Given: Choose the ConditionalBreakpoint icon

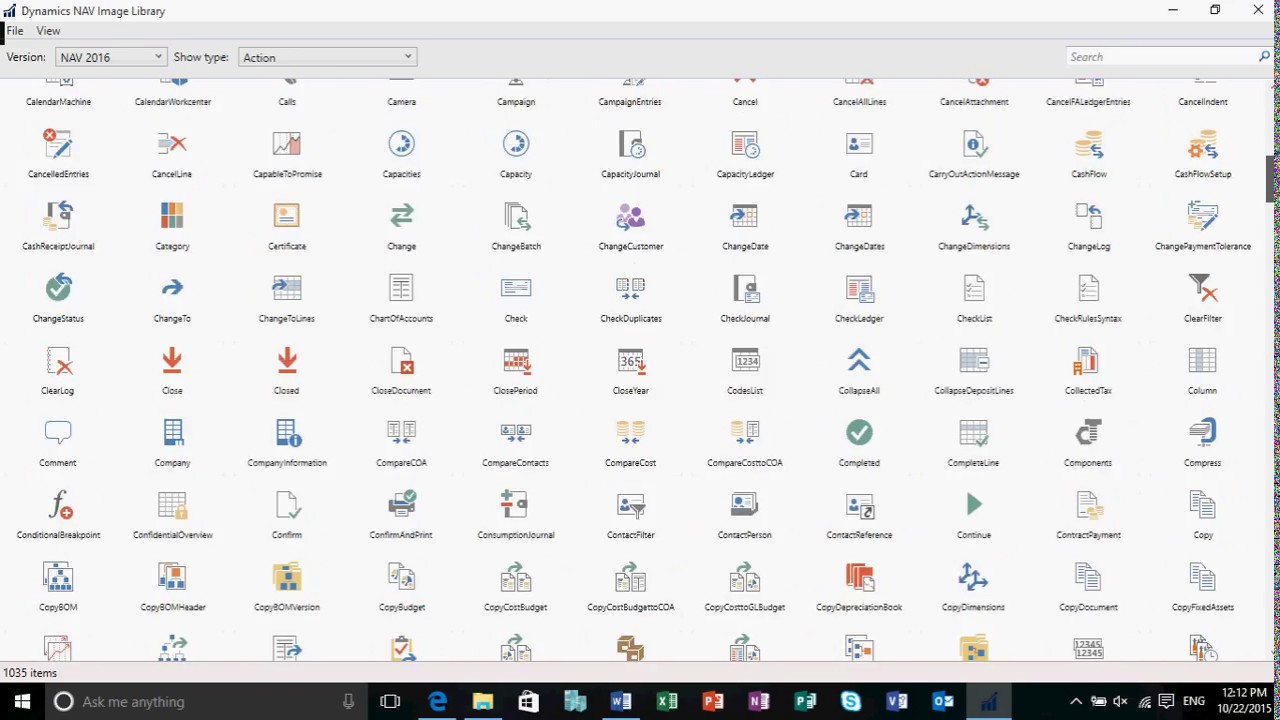Looking at the screenshot, I should point(58,504).
